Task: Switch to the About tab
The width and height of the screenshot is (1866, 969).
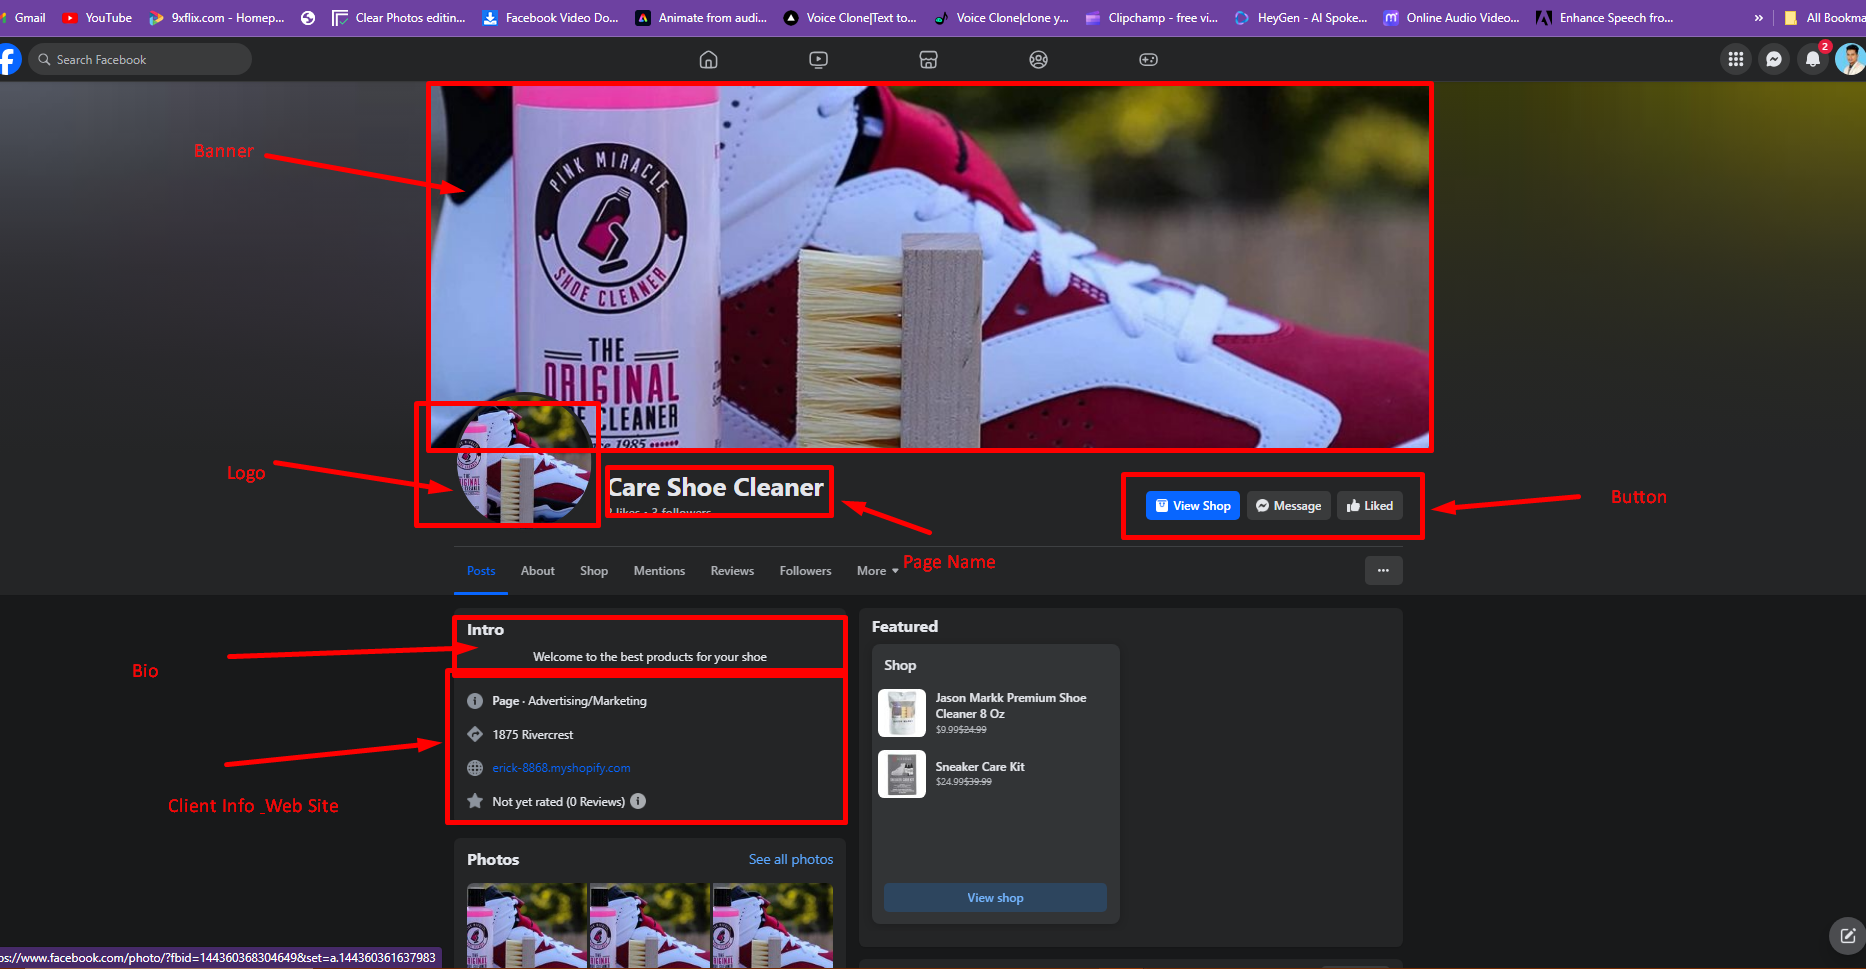Action: (537, 571)
